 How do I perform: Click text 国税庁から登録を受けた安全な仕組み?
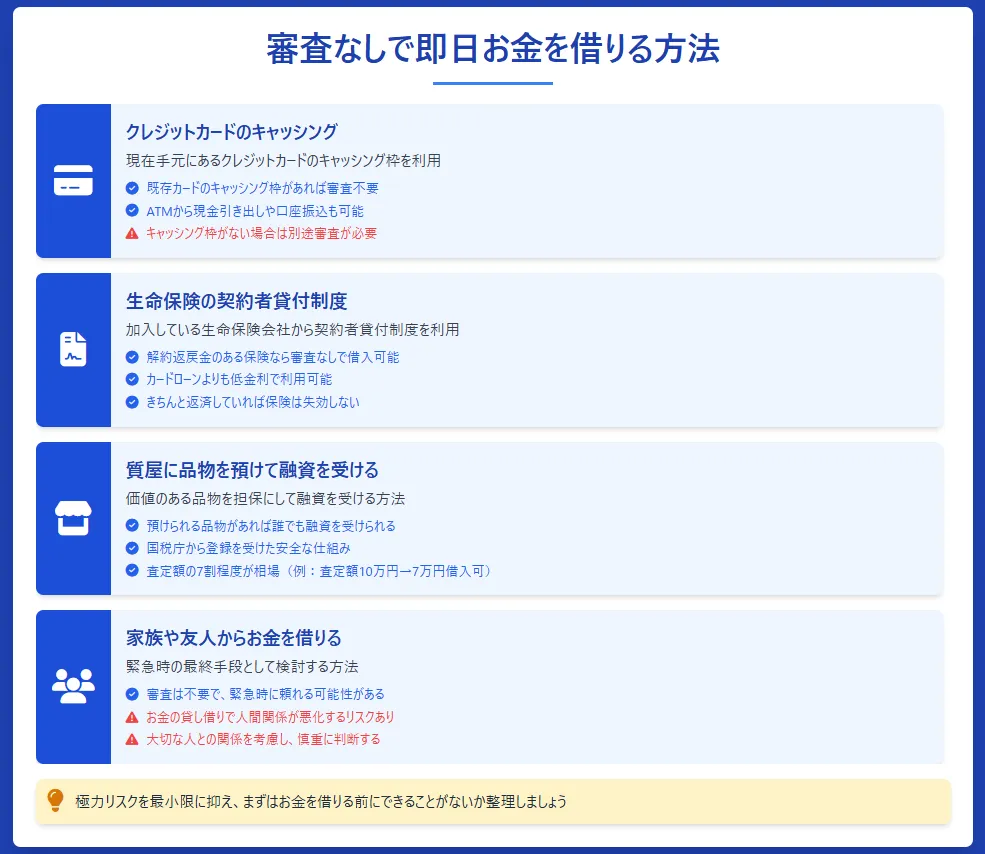(249, 548)
